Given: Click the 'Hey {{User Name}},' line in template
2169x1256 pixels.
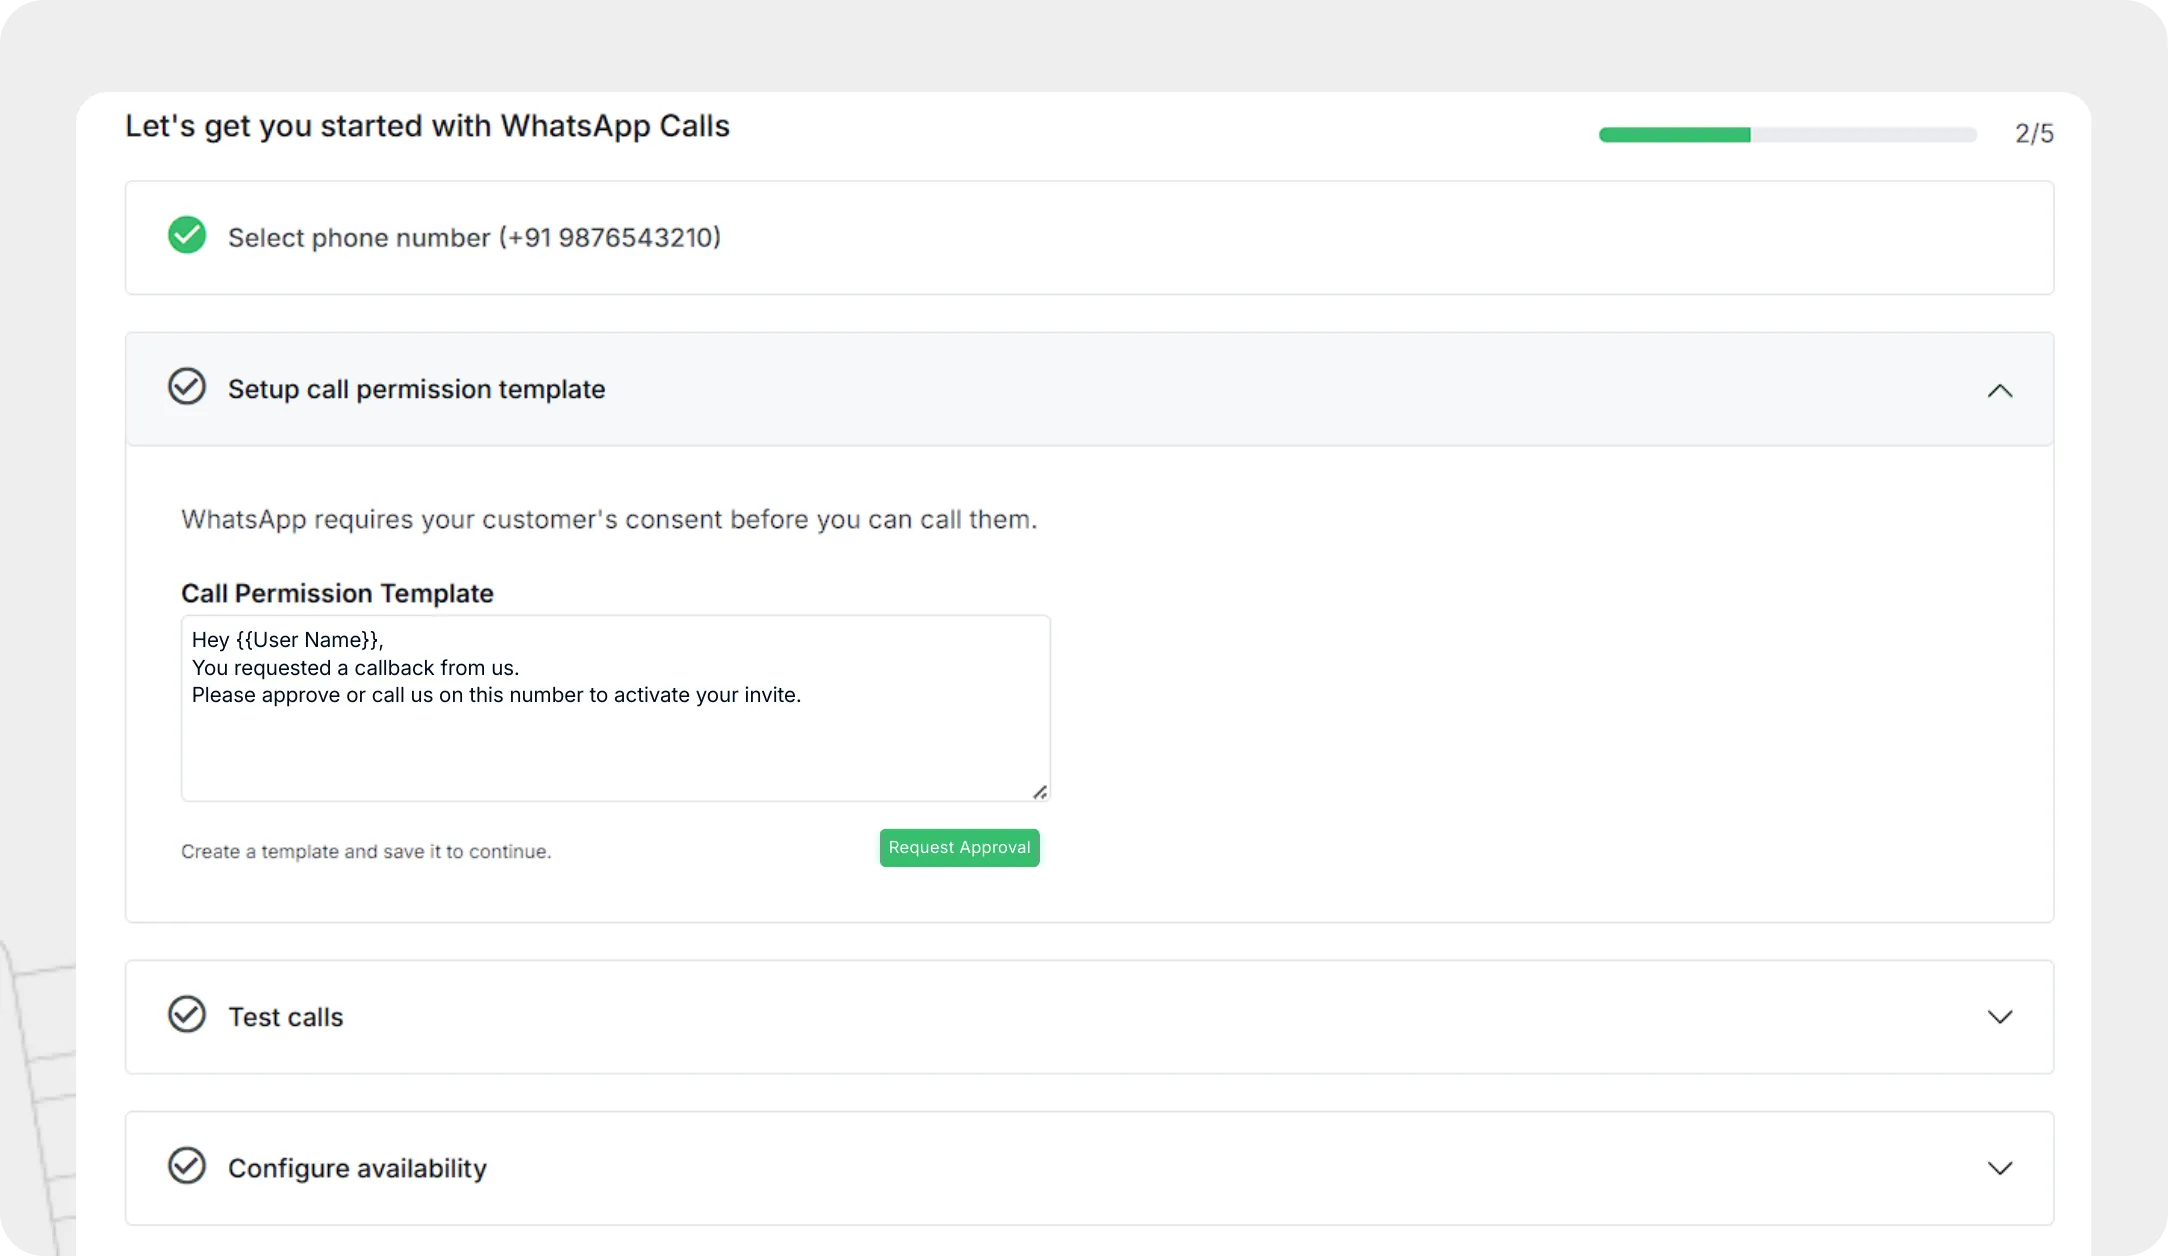Looking at the screenshot, I should point(288,640).
